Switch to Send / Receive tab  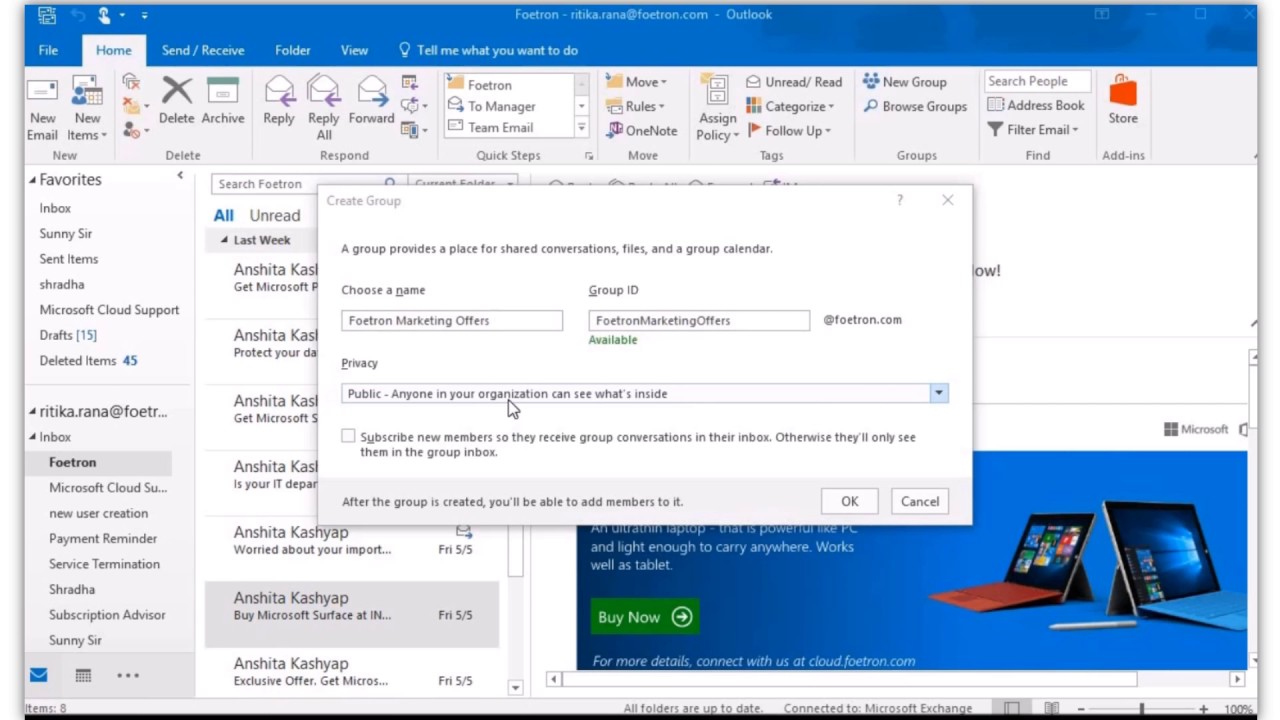[x=203, y=50]
